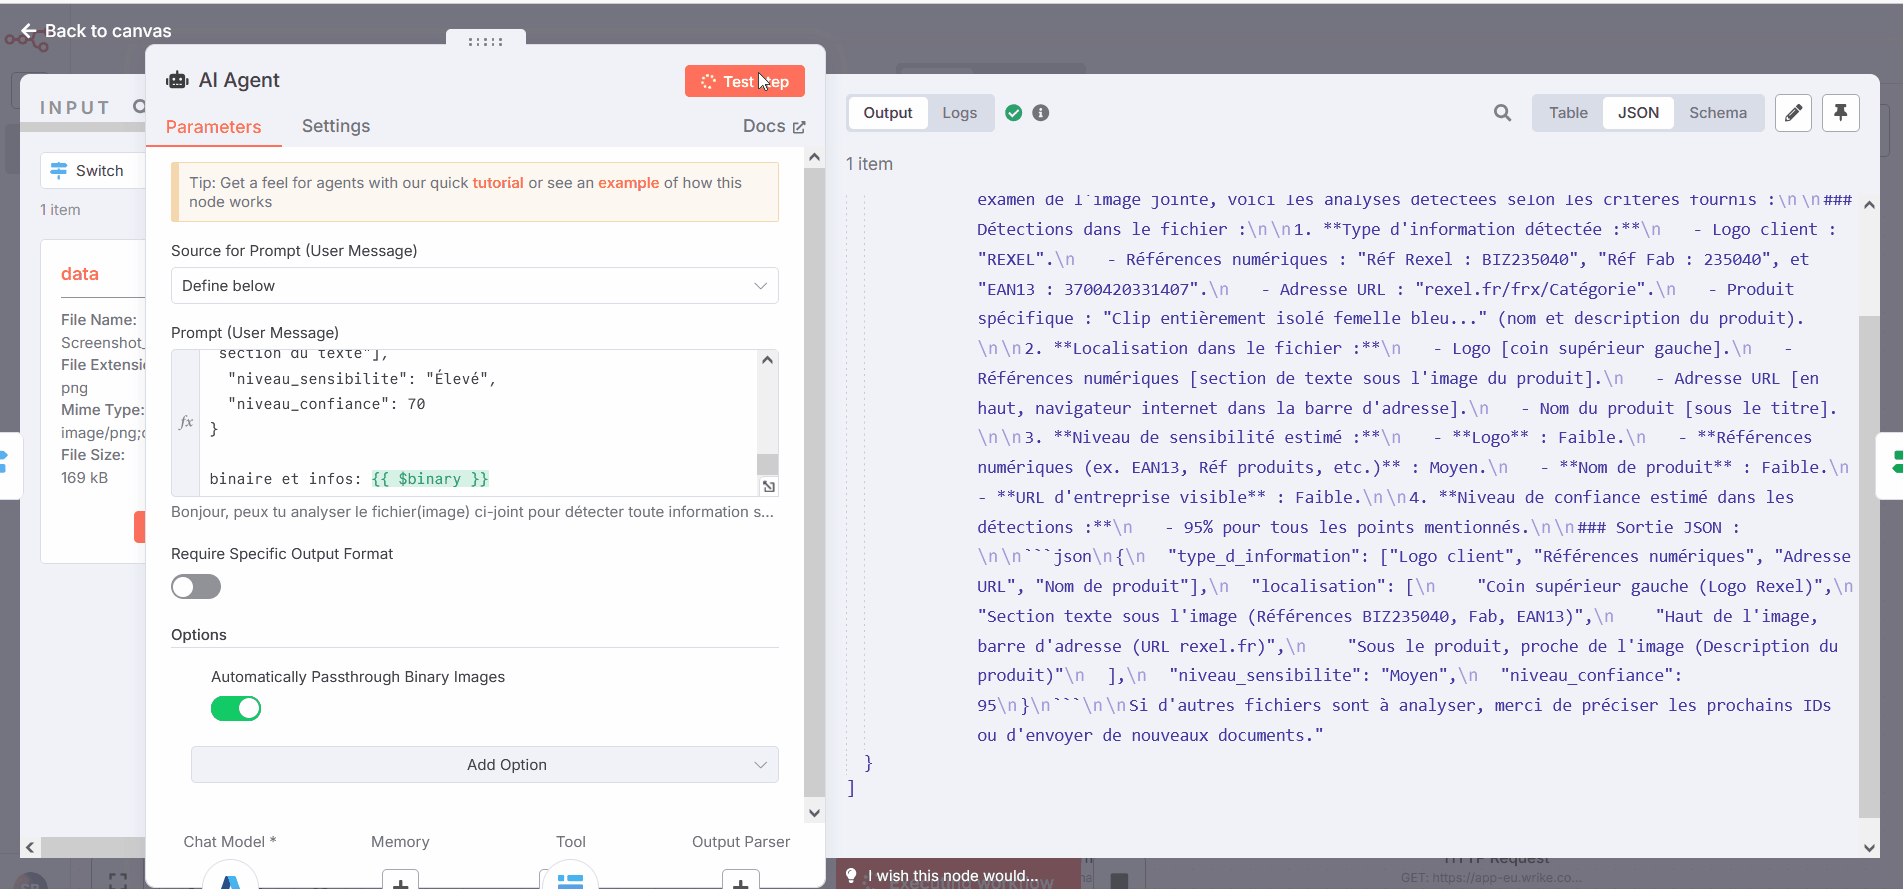This screenshot has height=889, width=1903.
Task: Click the panel drag handle dots
Action: (486, 42)
